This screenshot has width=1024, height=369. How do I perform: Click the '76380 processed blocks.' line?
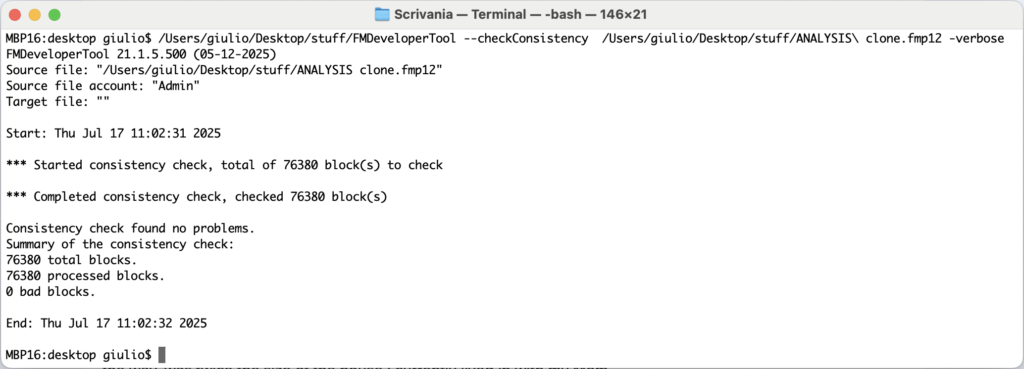[85, 276]
